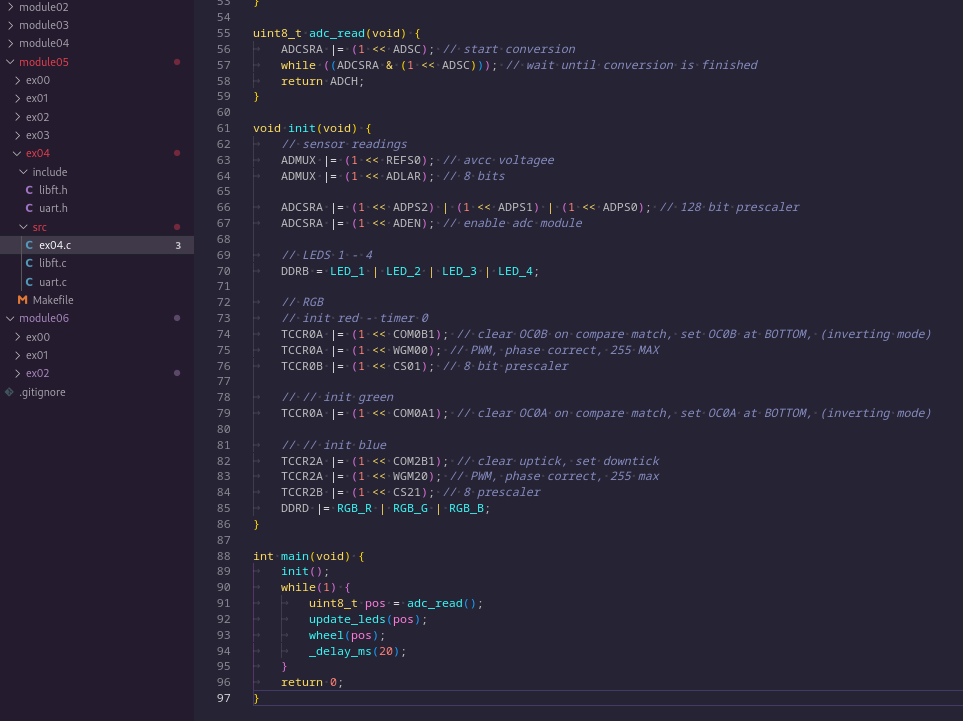Collapse the include folder chevron
This screenshot has width=963, height=721.
[23, 172]
